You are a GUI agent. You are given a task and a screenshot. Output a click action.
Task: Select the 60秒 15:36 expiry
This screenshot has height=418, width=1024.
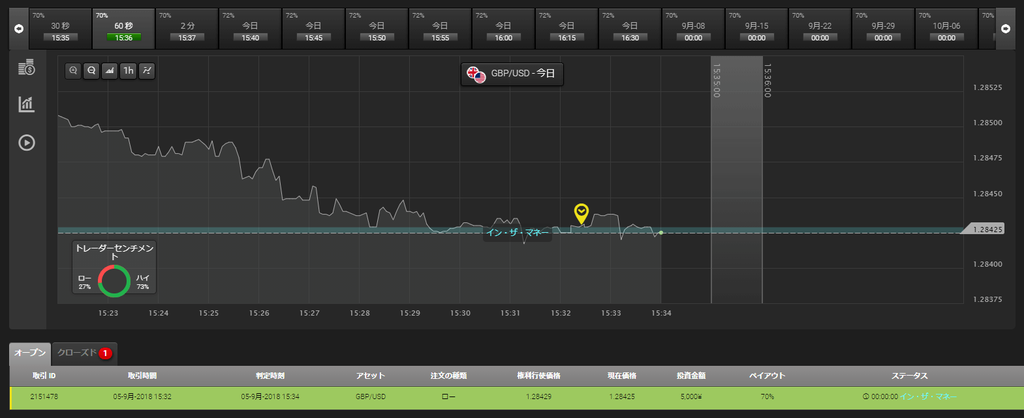[123, 29]
